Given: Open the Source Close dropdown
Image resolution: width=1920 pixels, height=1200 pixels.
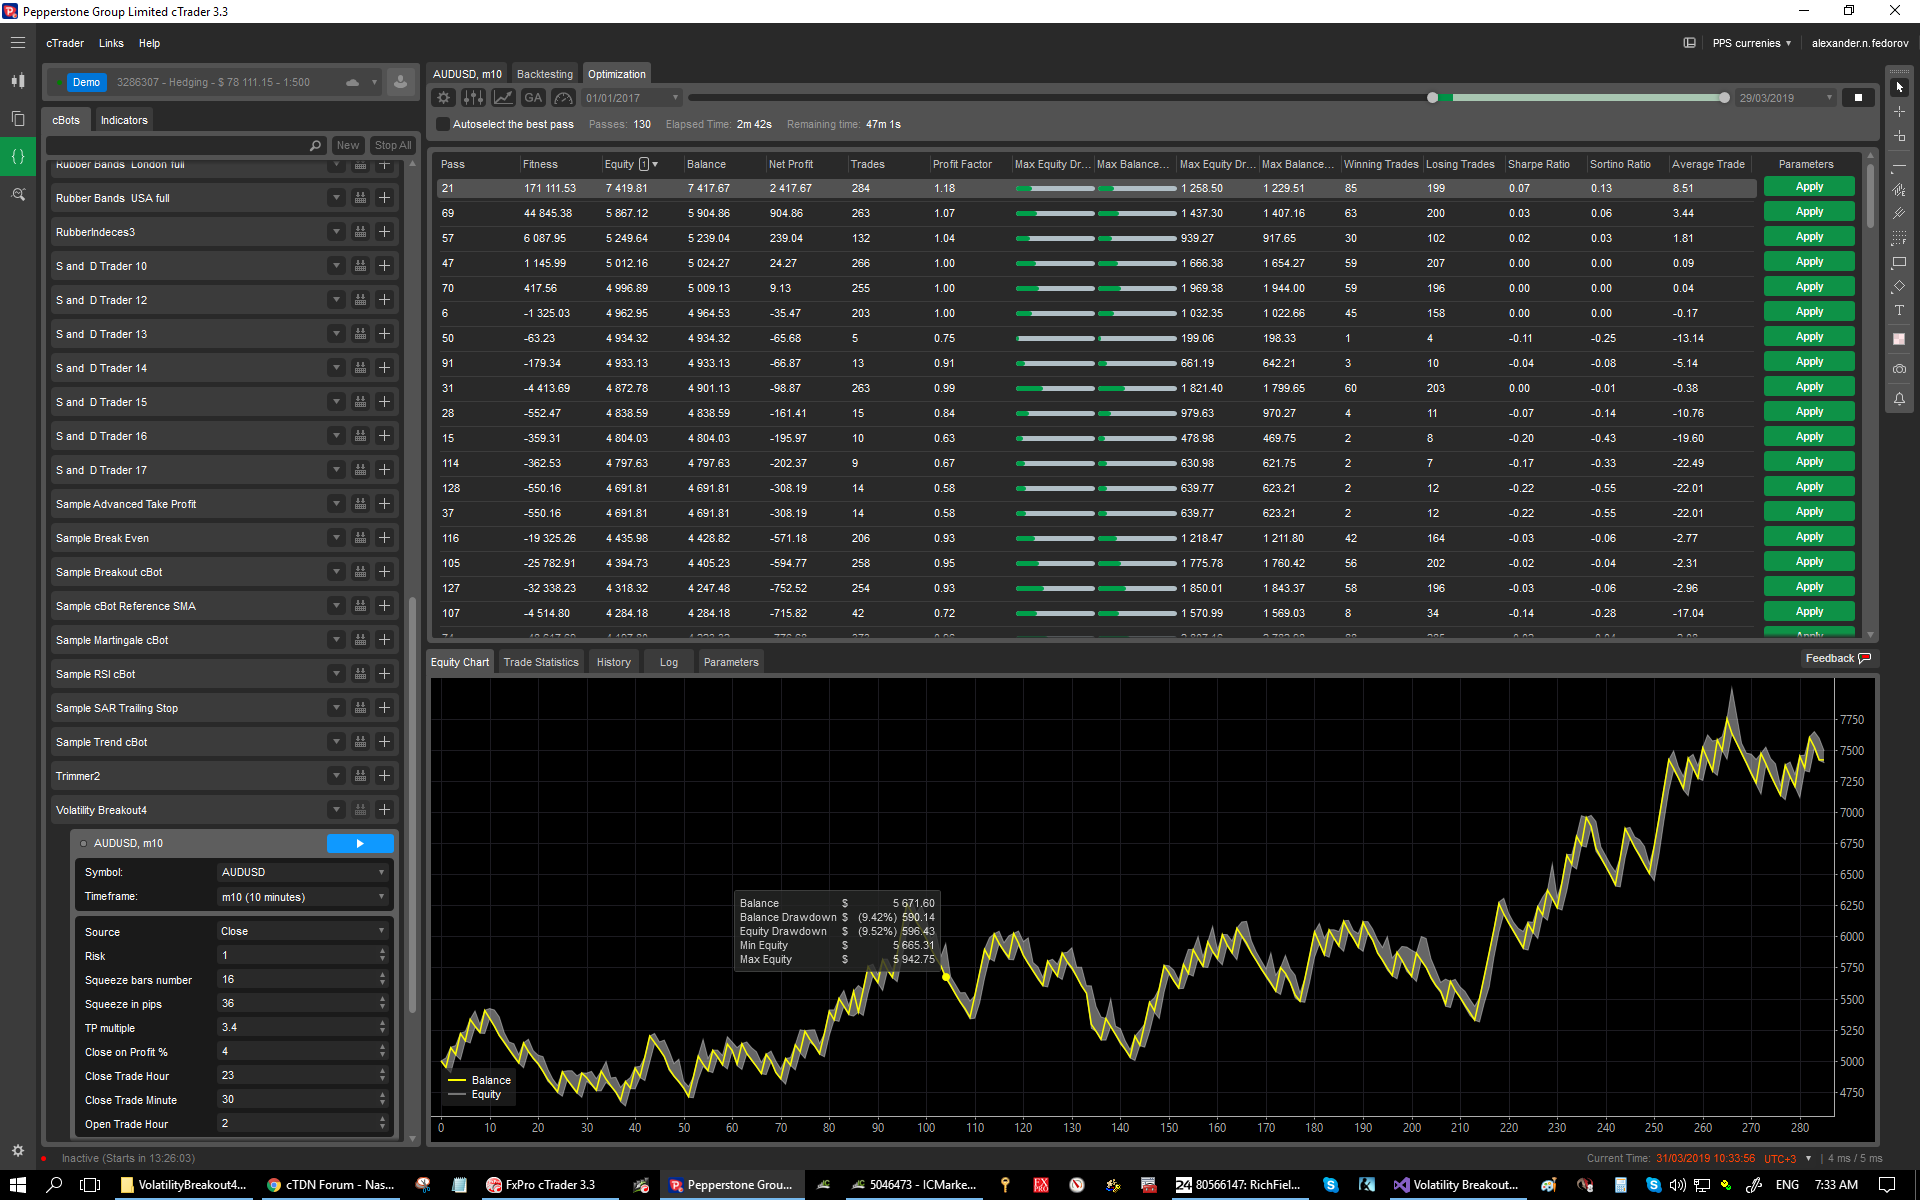Looking at the screenshot, I should 303,931.
